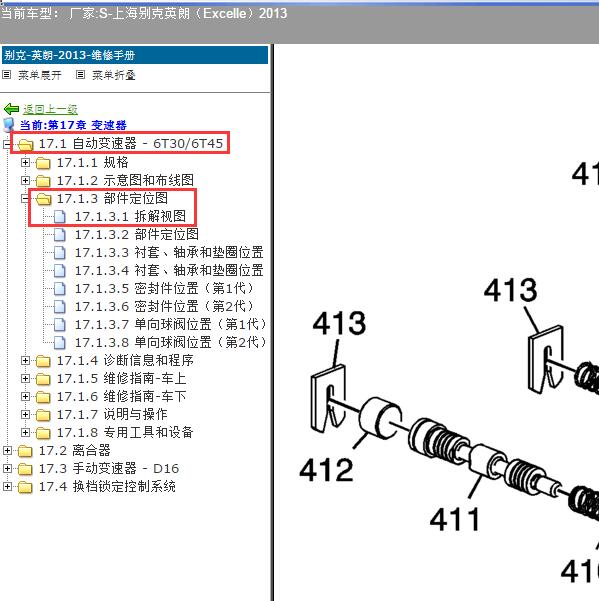Expand the 17.1.4 诊断信息和程序 node
Screen dimensions: 599x601
click(25, 361)
